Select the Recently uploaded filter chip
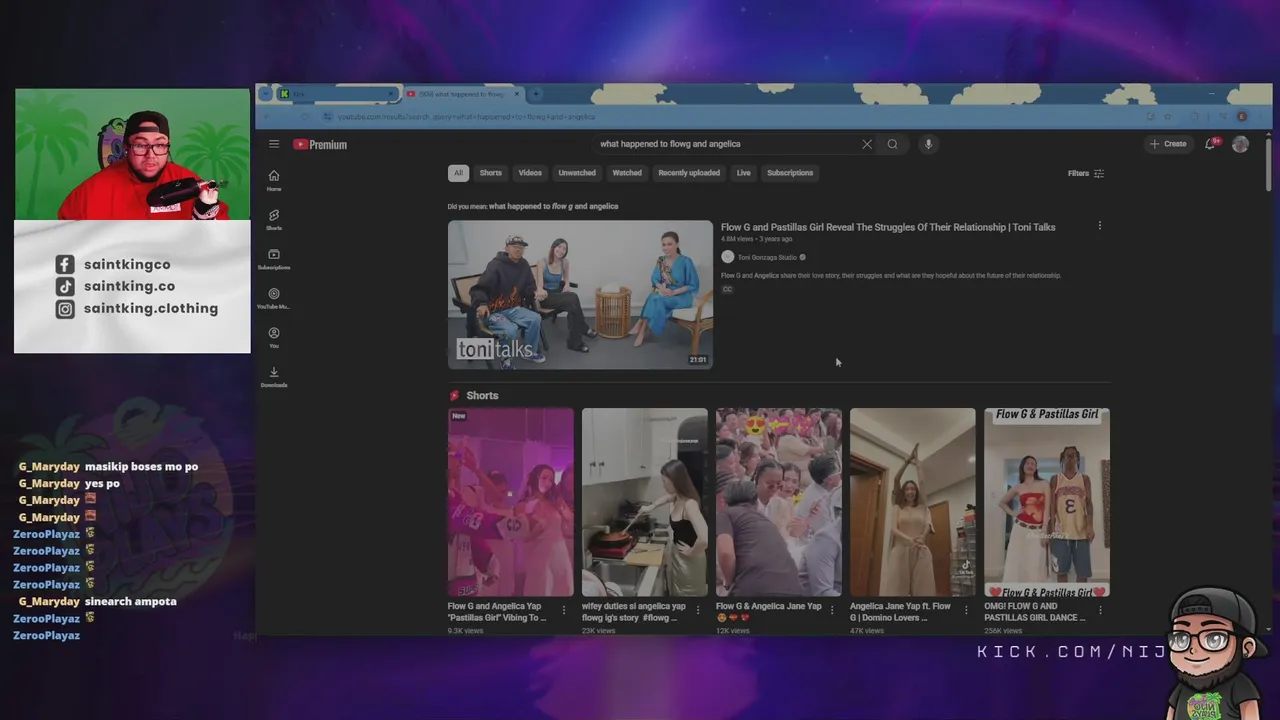Screen dimensions: 1280x720 pyautogui.click(x=689, y=173)
